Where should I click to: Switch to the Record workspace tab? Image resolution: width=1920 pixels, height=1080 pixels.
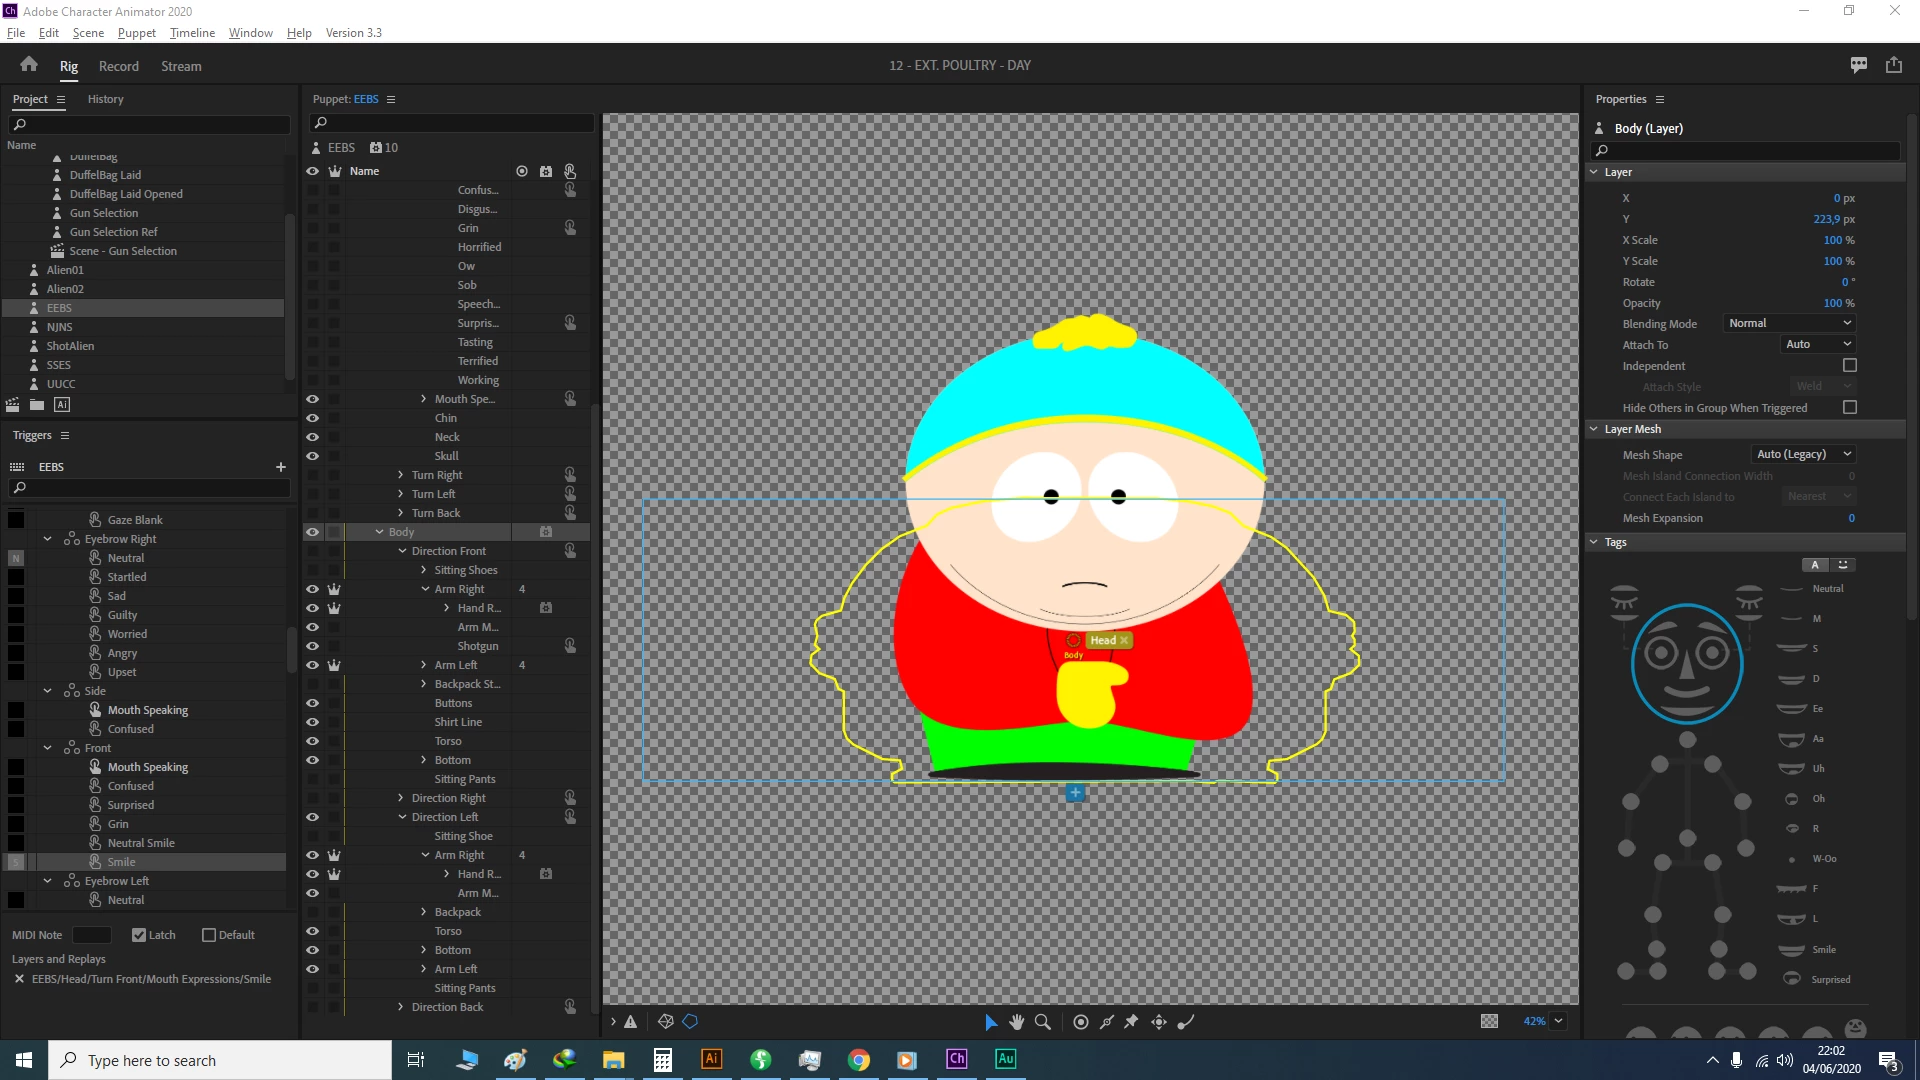(118, 66)
